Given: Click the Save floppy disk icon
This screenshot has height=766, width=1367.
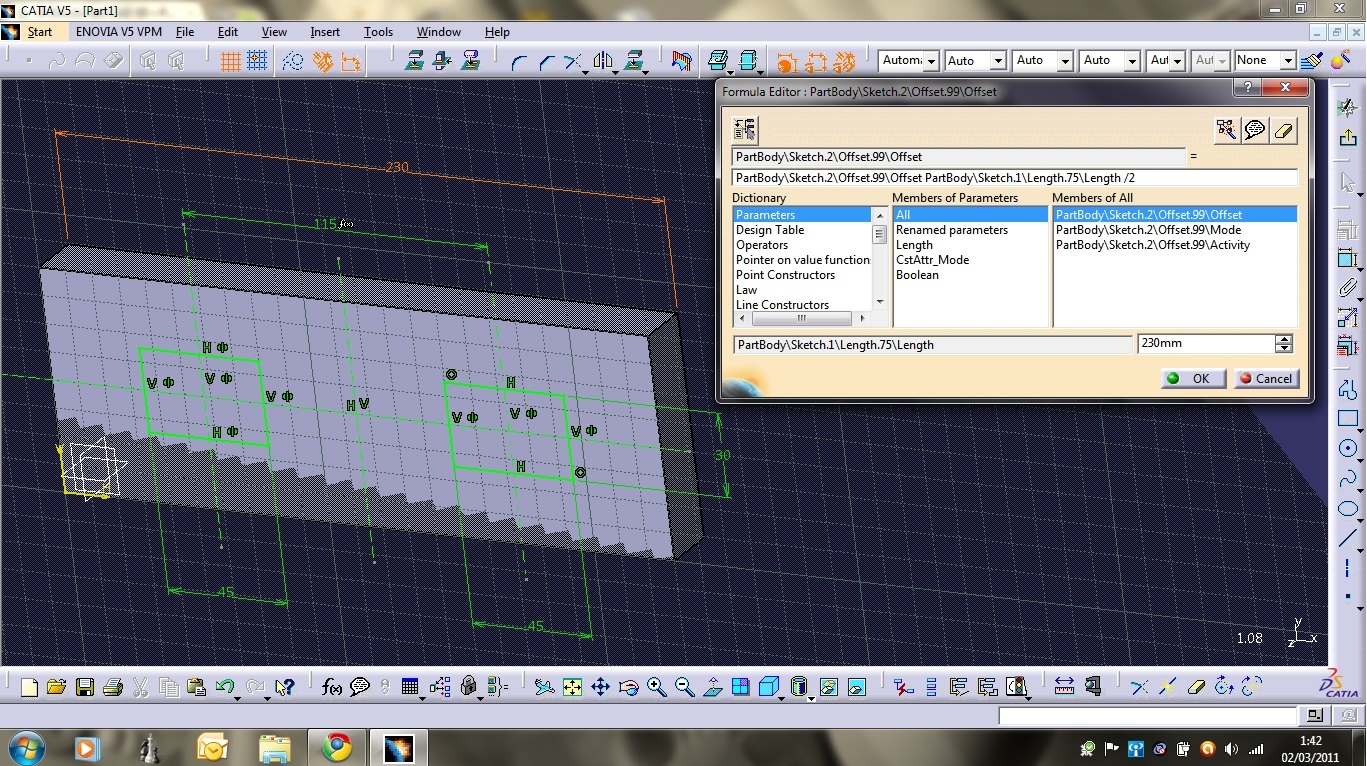Looking at the screenshot, I should pyautogui.click(x=84, y=686).
